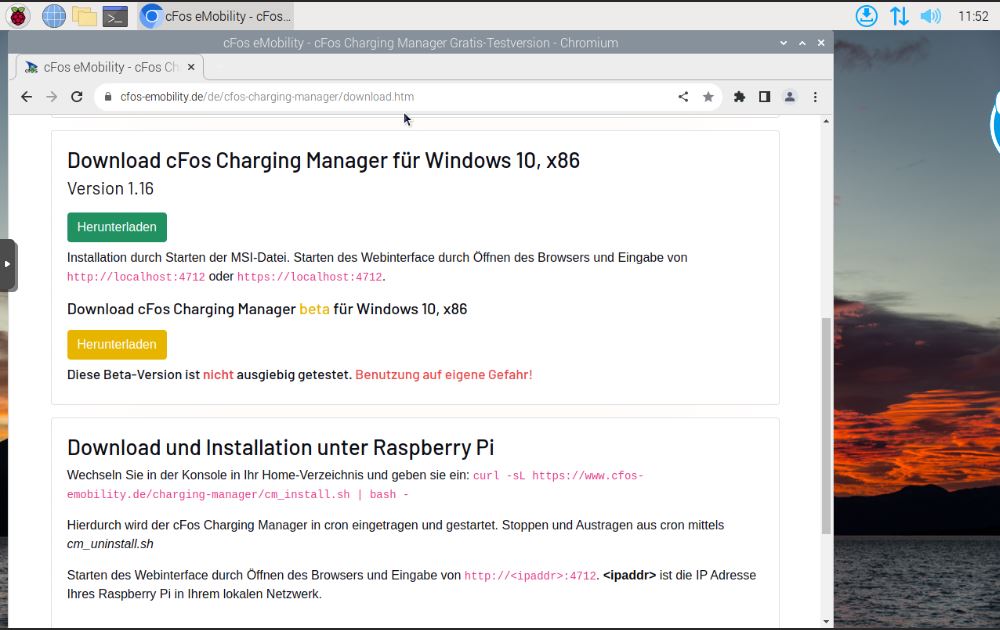Close the Chromium window
This screenshot has height=630, width=1000.
[x=821, y=43]
